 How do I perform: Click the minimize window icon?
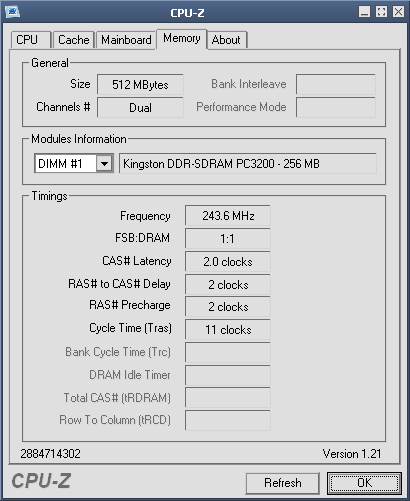tap(364, 12)
